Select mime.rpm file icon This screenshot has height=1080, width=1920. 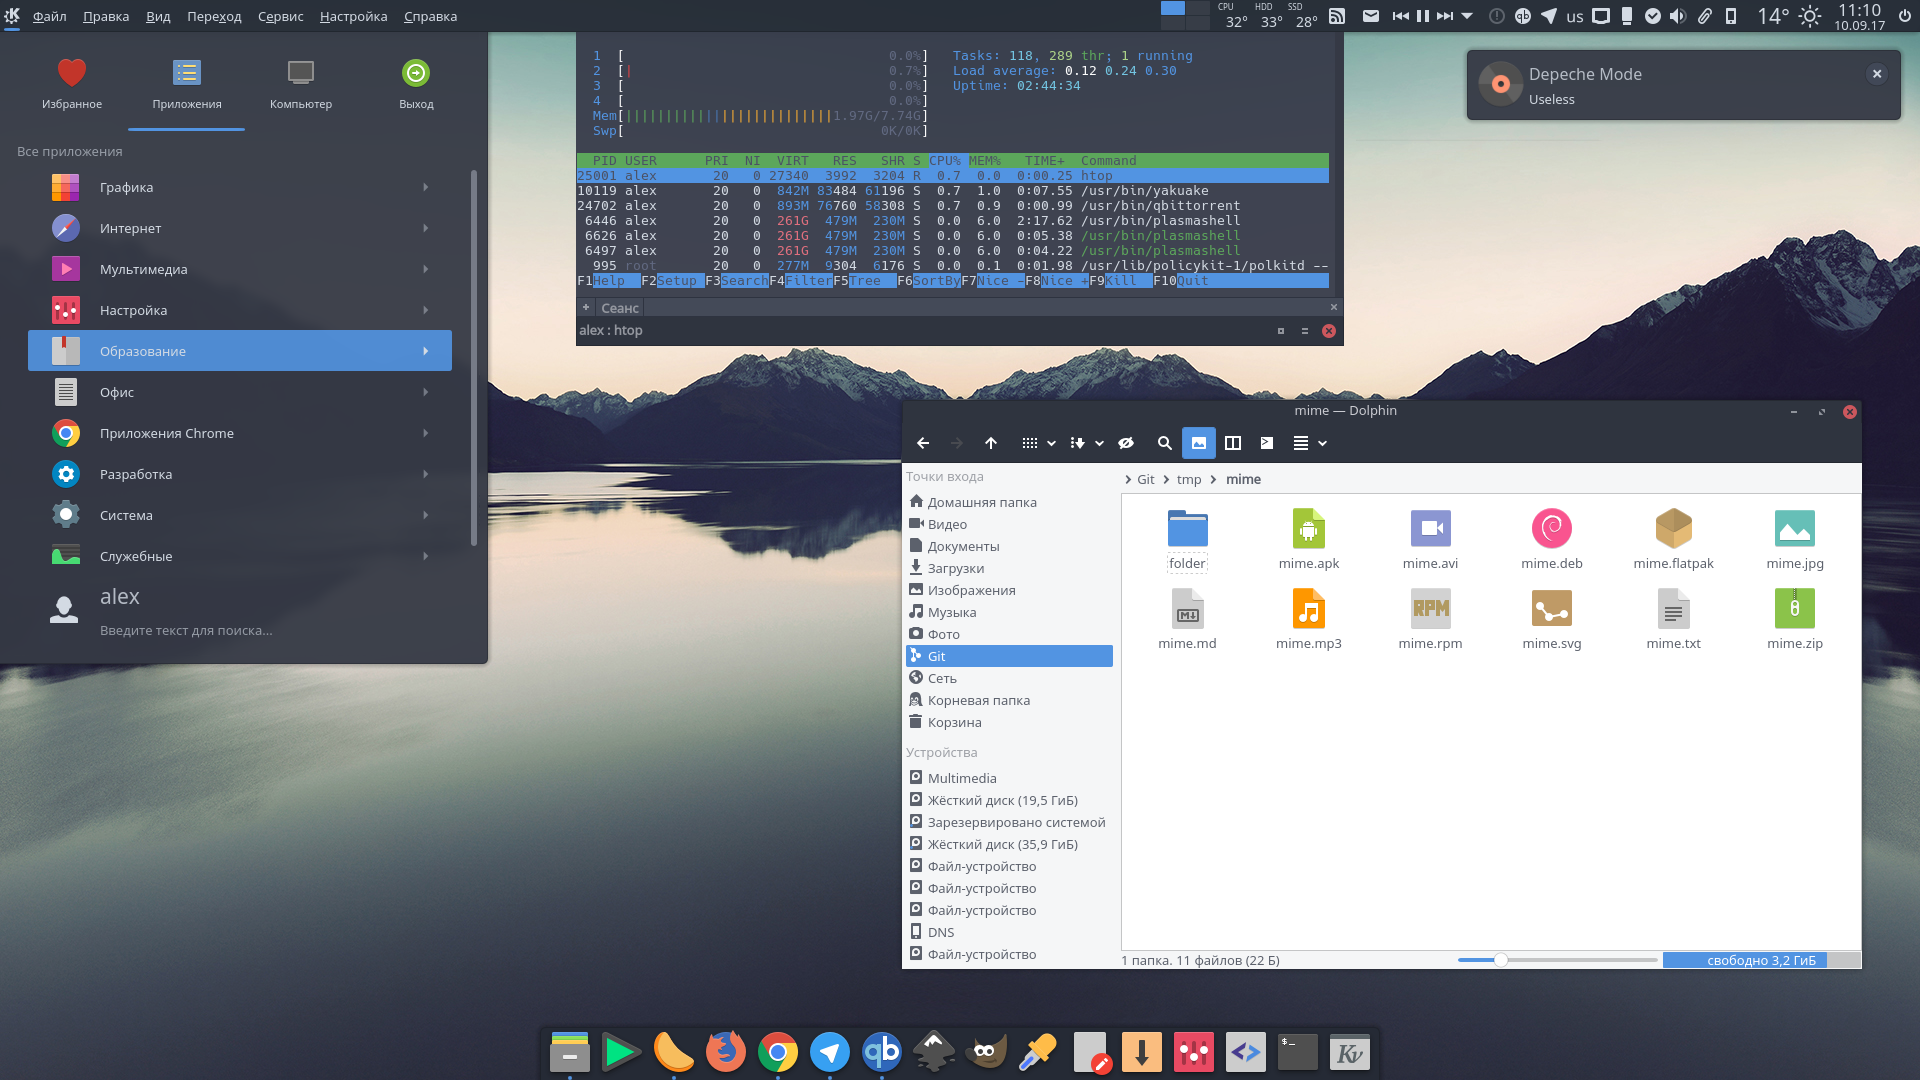coord(1431,608)
